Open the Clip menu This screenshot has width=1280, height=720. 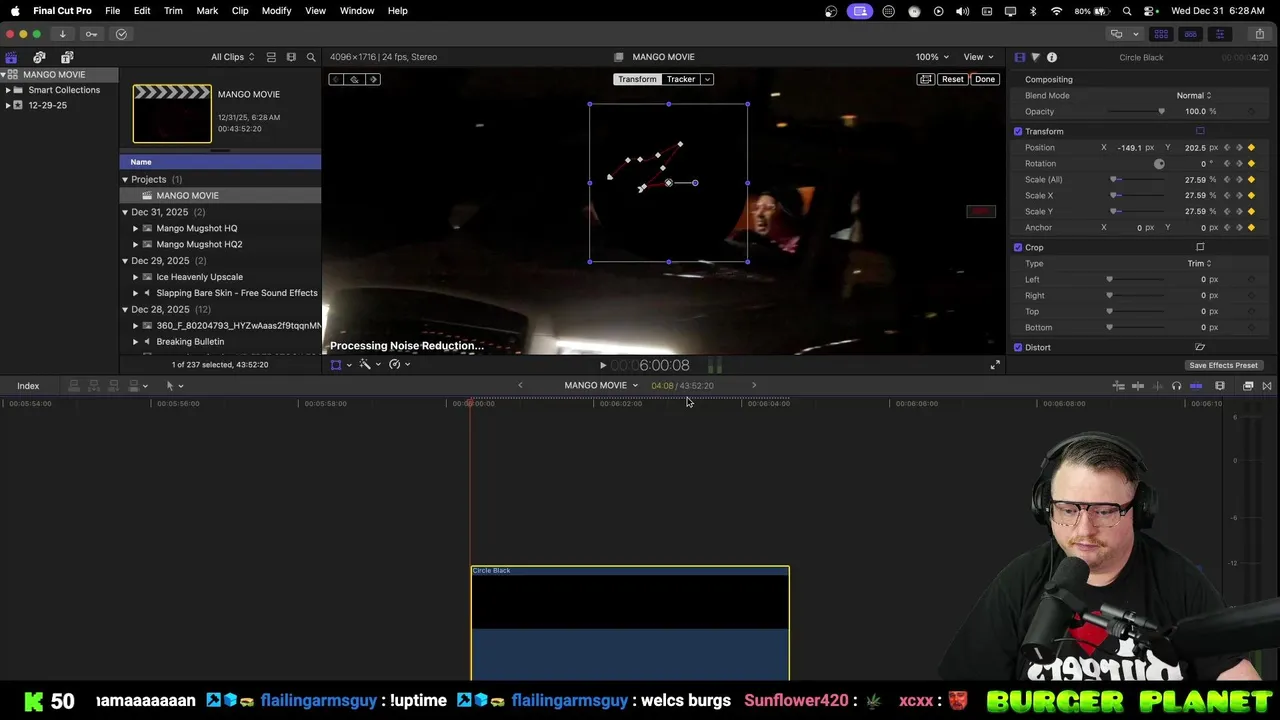click(x=240, y=11)
